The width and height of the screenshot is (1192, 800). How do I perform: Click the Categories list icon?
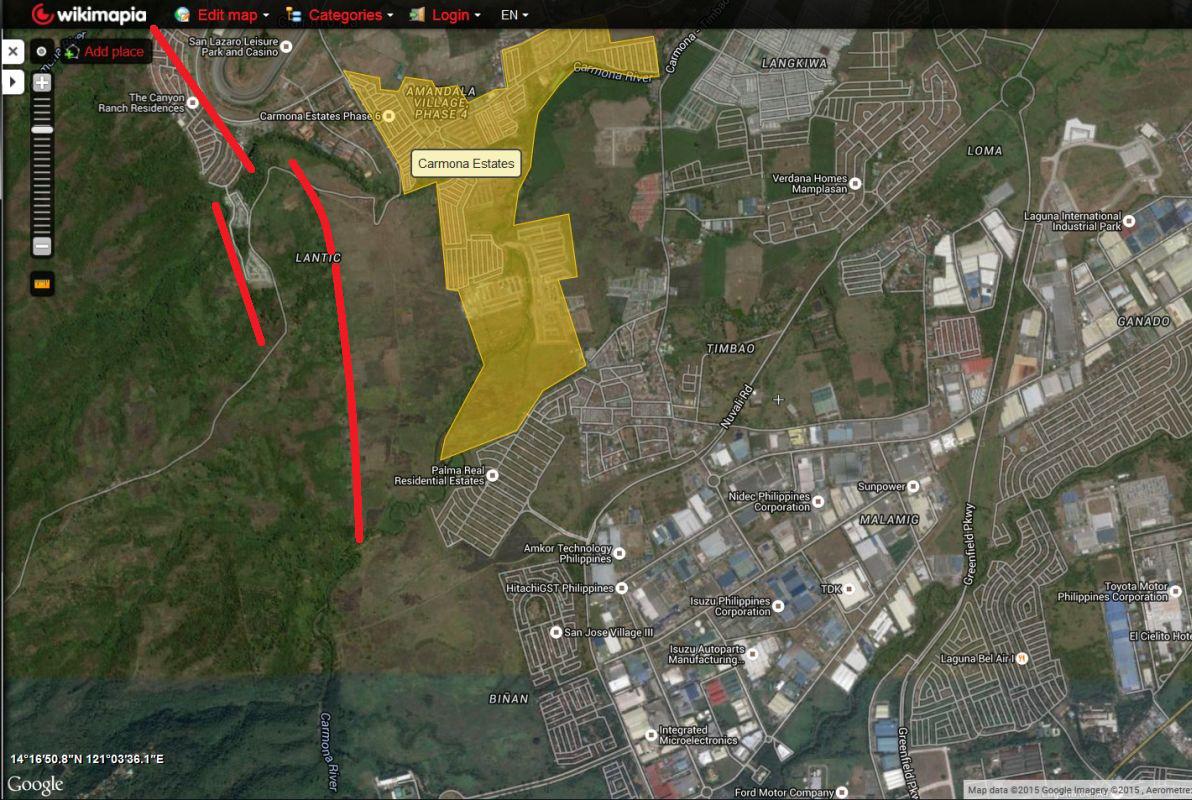pyautogui.click(x=294, y=14)
